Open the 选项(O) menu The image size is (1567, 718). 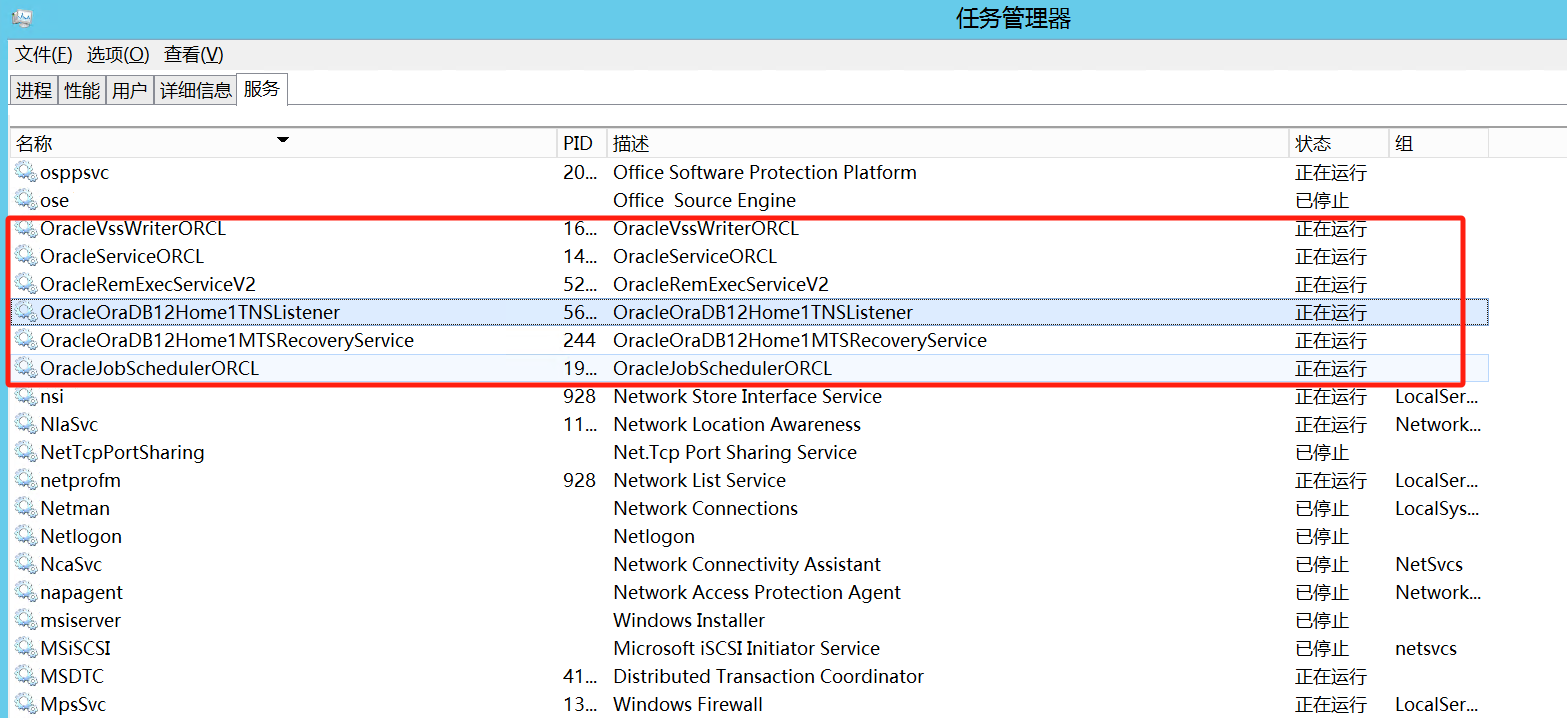[x=118, y=55]
